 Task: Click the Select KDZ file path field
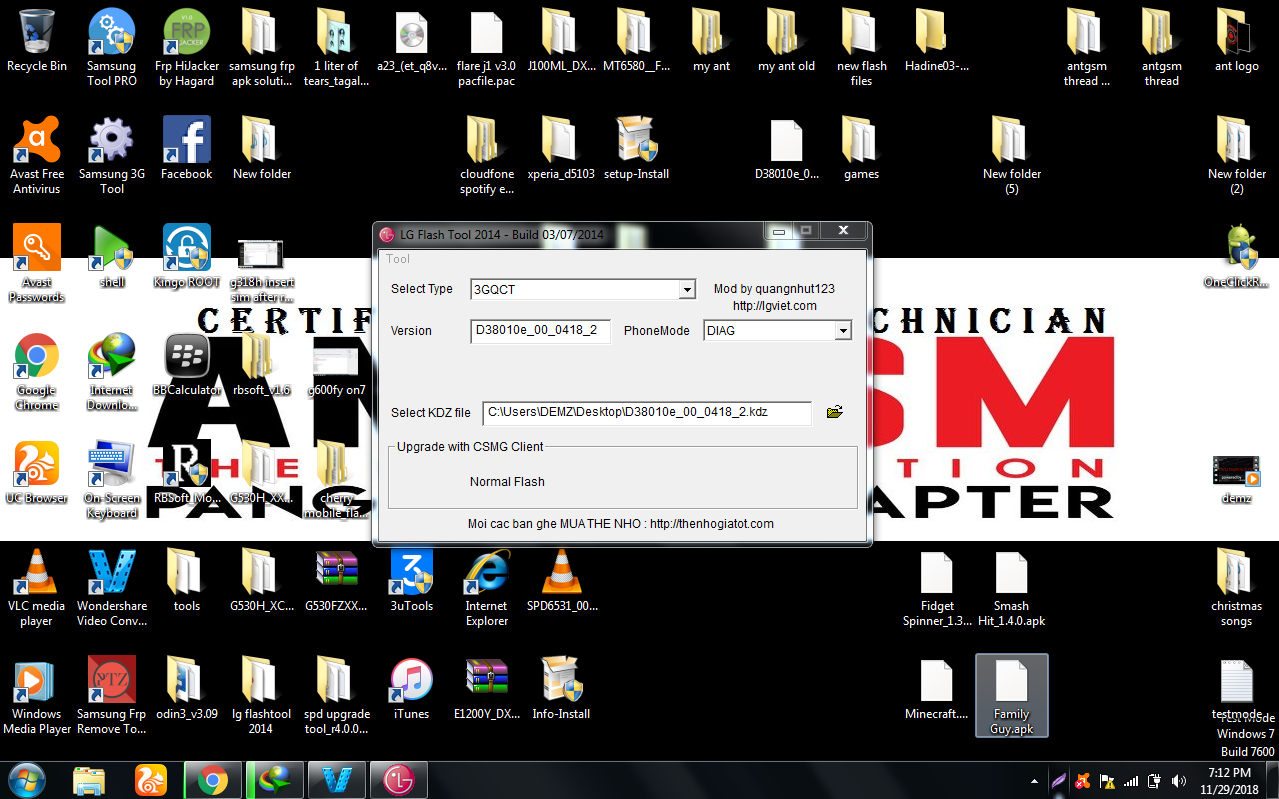coord(646,412)
